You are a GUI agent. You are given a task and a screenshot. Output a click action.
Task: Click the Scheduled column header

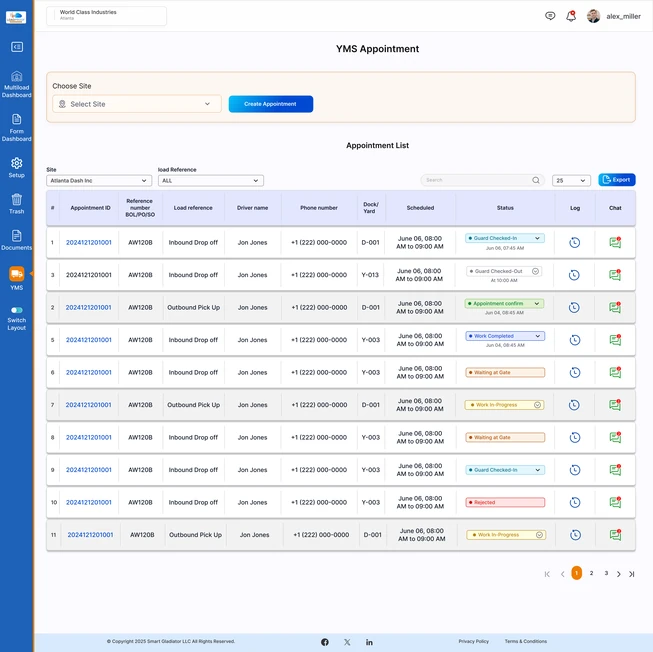tap(420, 208)
